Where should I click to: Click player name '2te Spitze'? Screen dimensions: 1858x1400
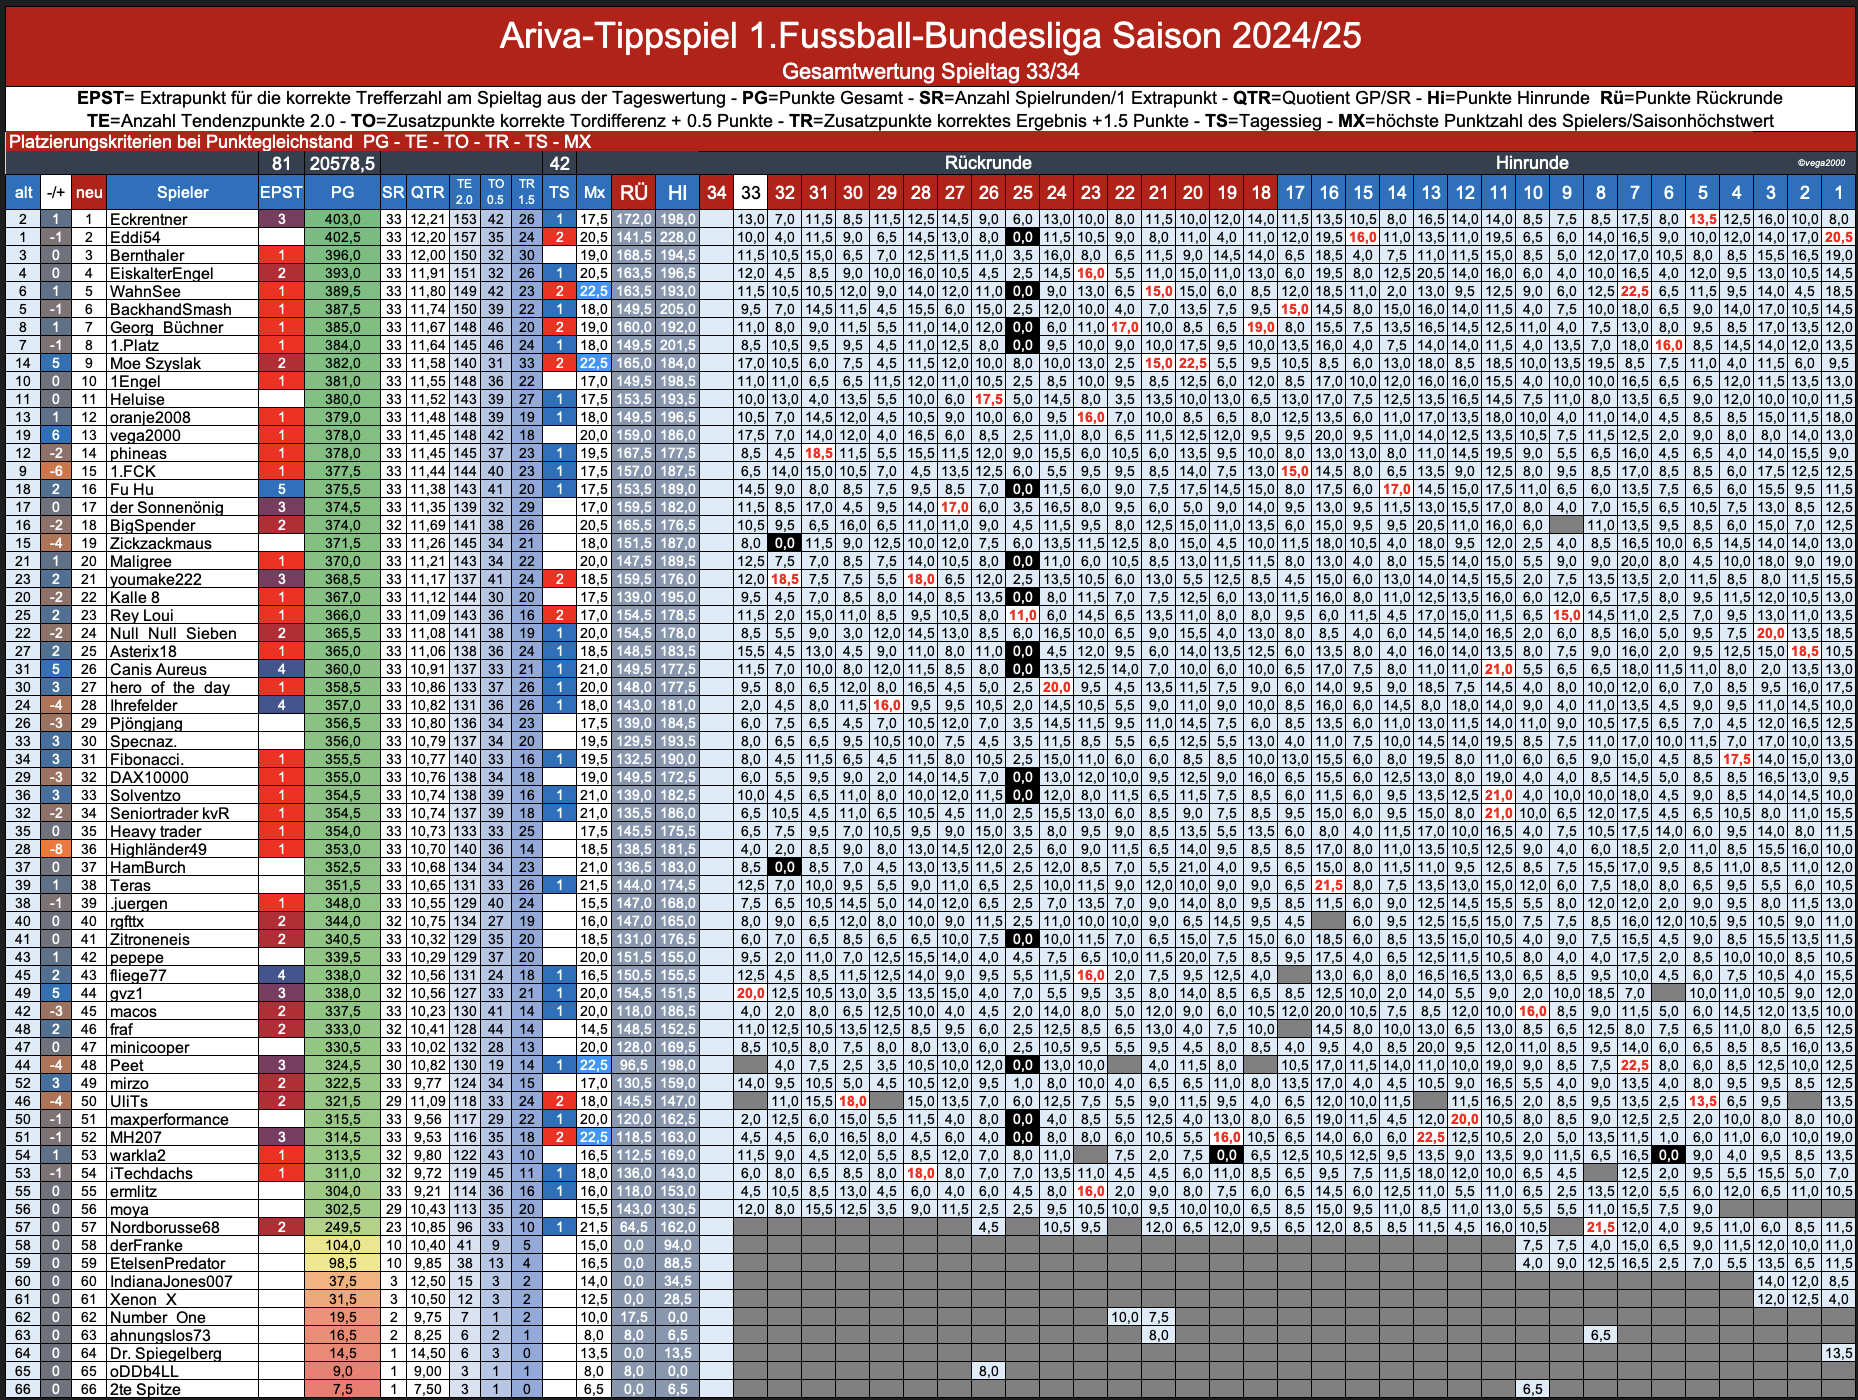[145, 1389]
